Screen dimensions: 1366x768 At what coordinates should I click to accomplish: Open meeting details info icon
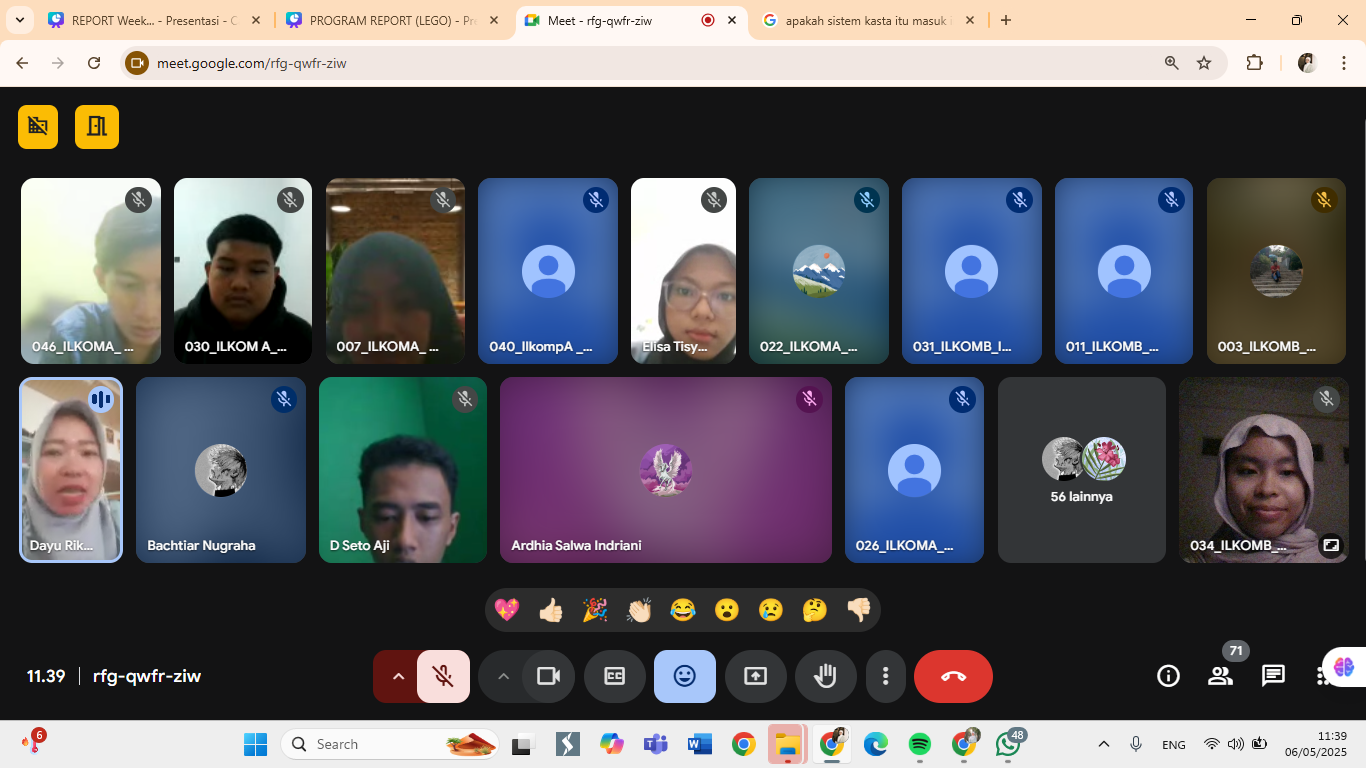coord(1168,676)
